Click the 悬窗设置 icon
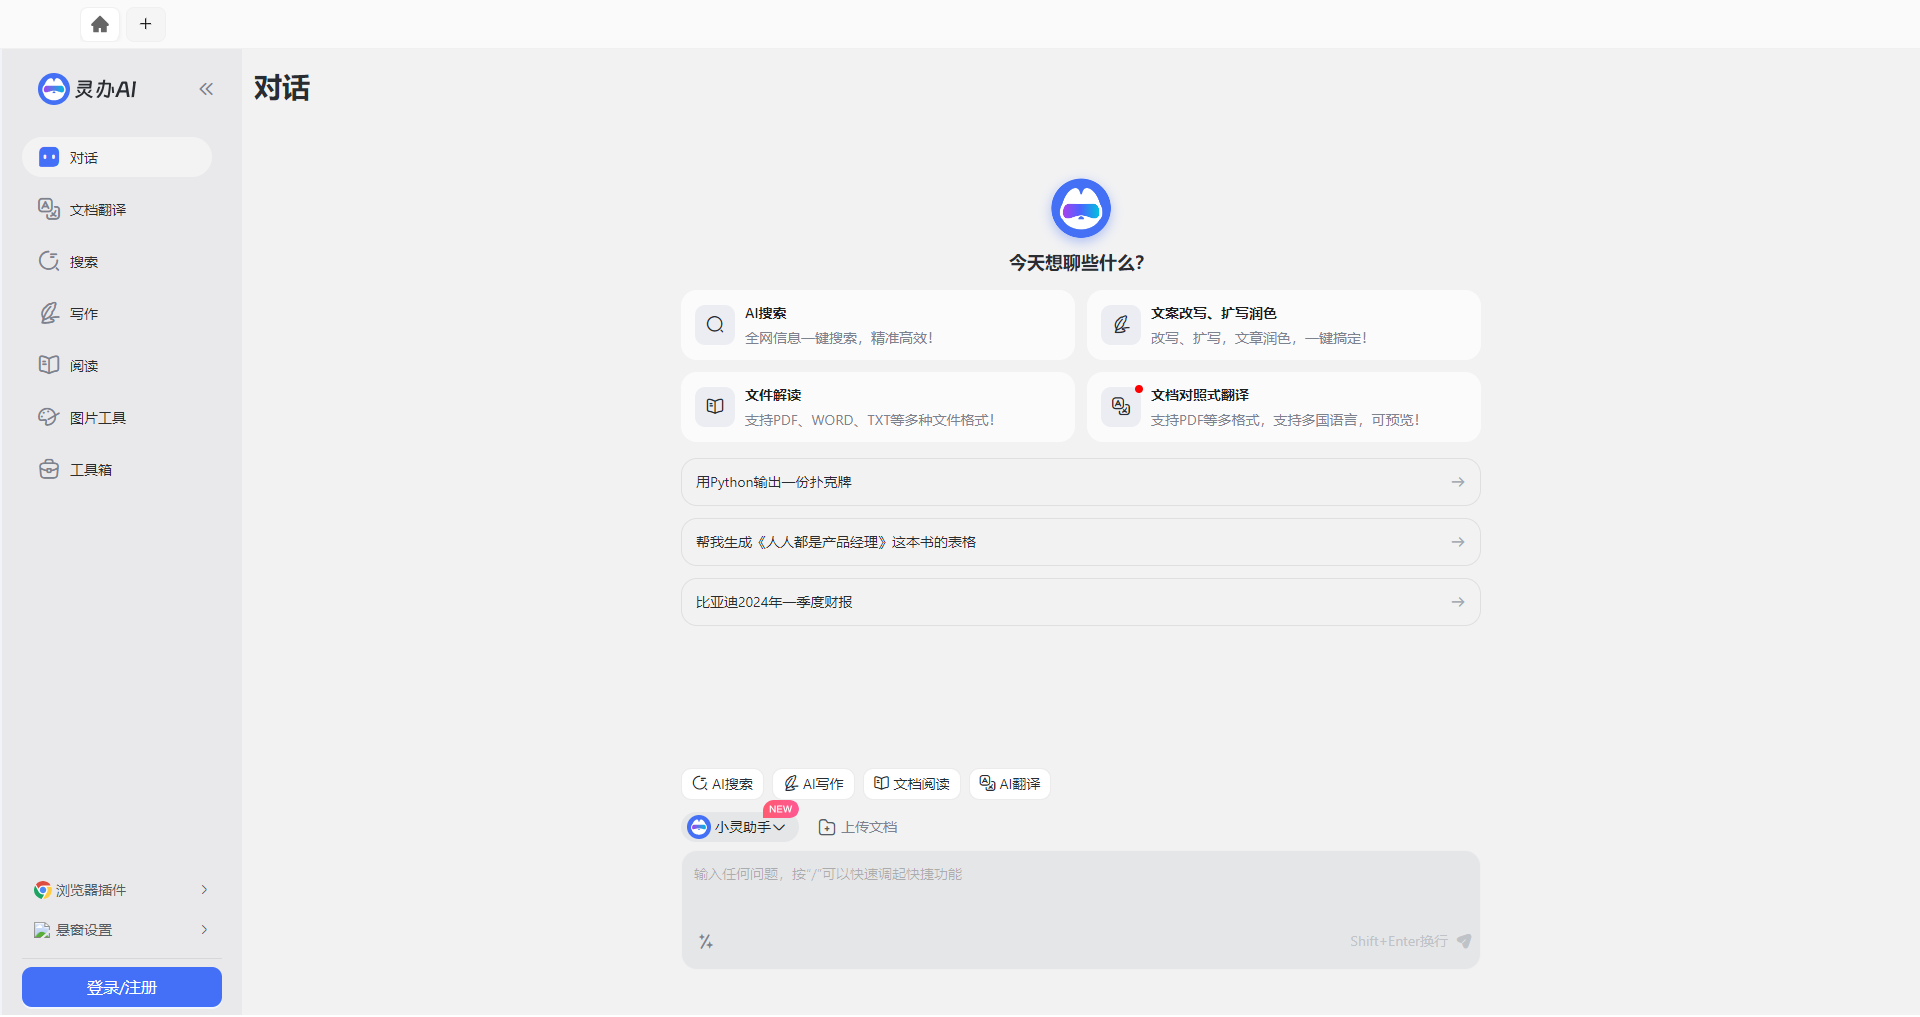 coord(42,930)
